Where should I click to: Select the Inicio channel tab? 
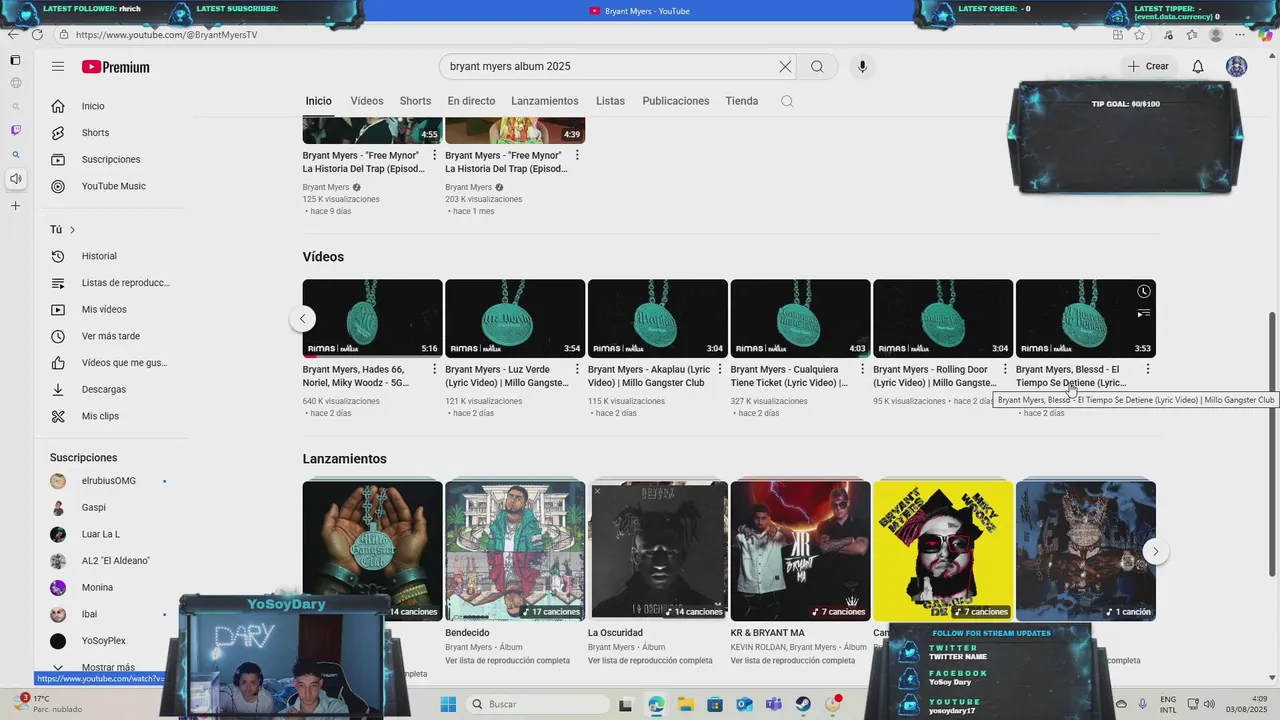click(x=319, y=101)
